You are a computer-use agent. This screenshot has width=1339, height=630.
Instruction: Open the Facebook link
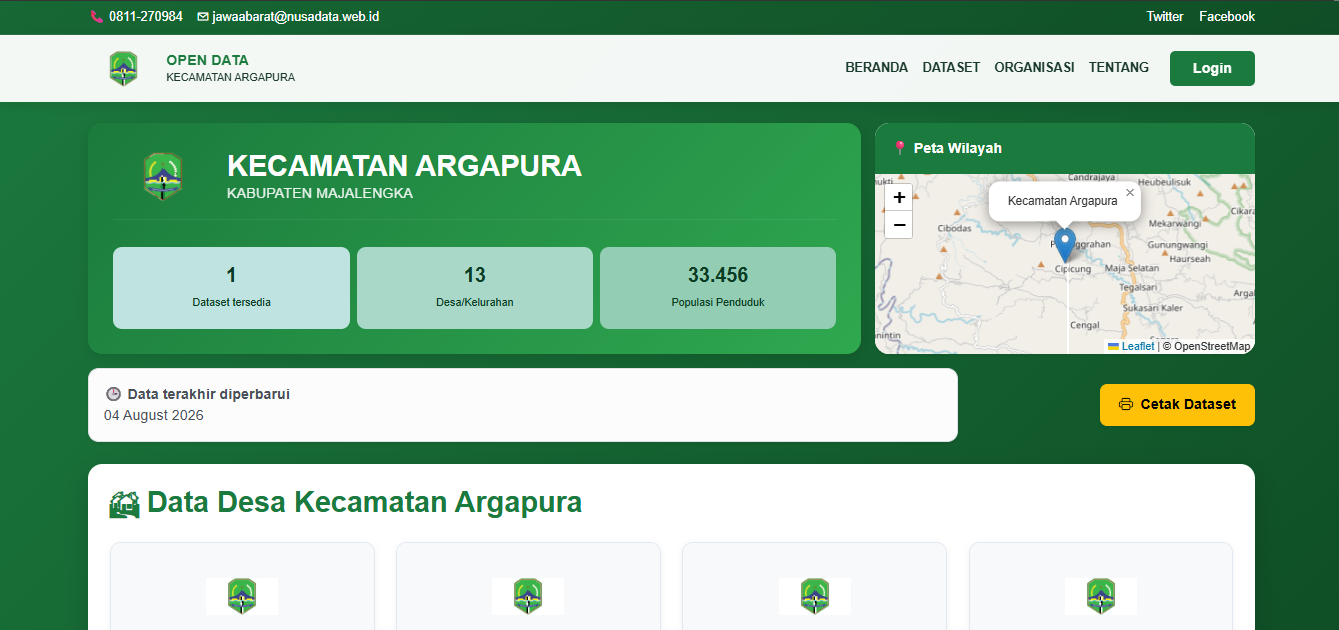(x=1227, y=17)
